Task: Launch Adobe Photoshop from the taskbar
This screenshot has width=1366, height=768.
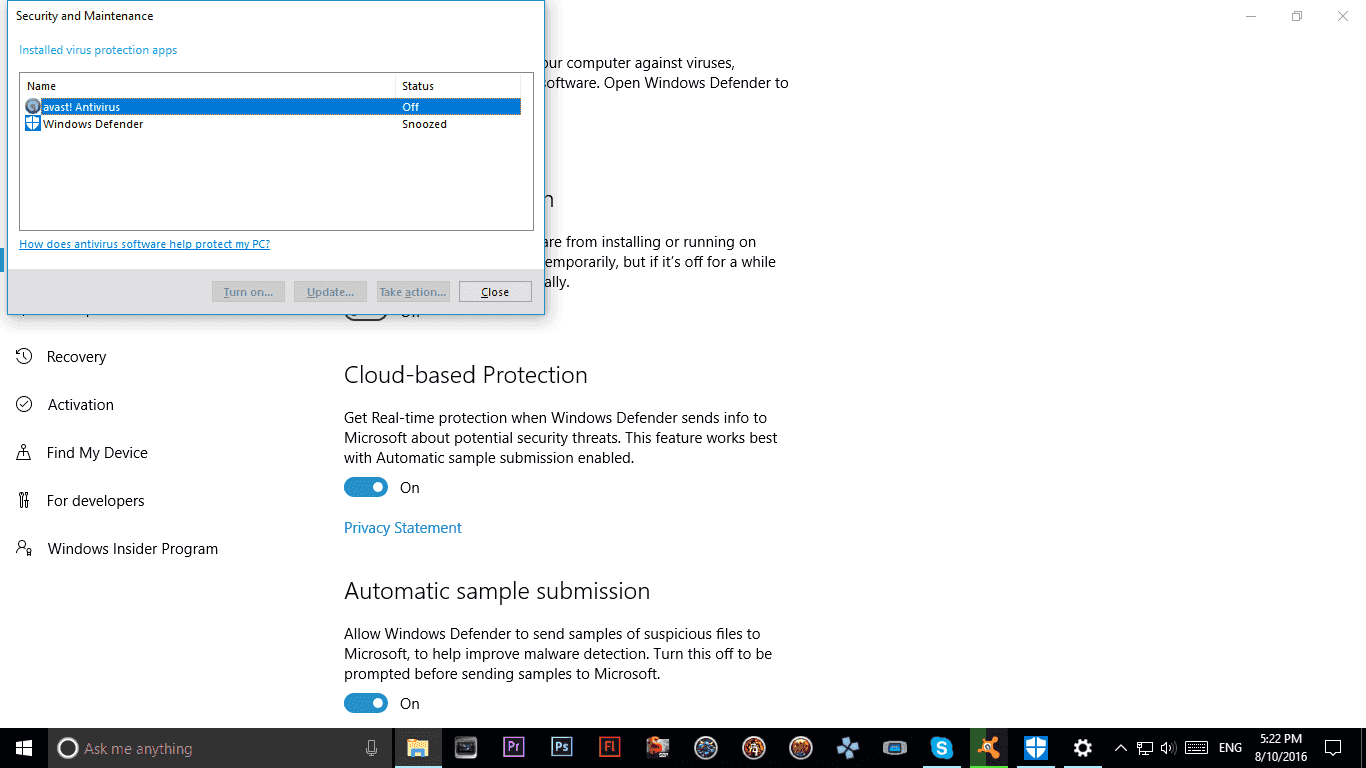Action: (x=562, y=748)
